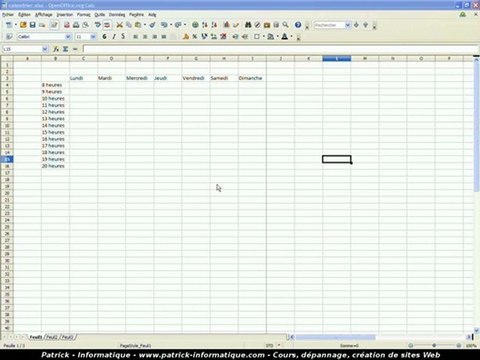
Task: Click the Background color bucket swatch
Action: tap(270, 37)
